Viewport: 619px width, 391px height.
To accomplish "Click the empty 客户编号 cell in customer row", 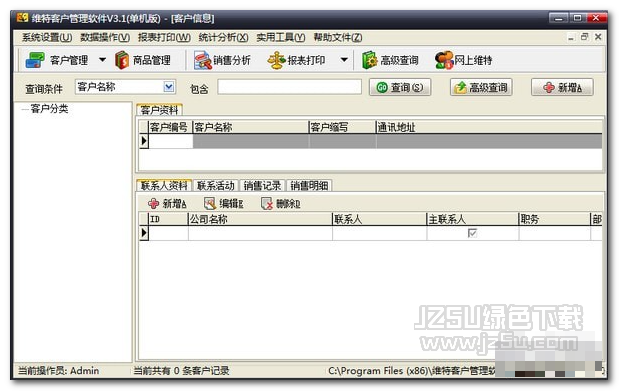I will tap(171, 141).
